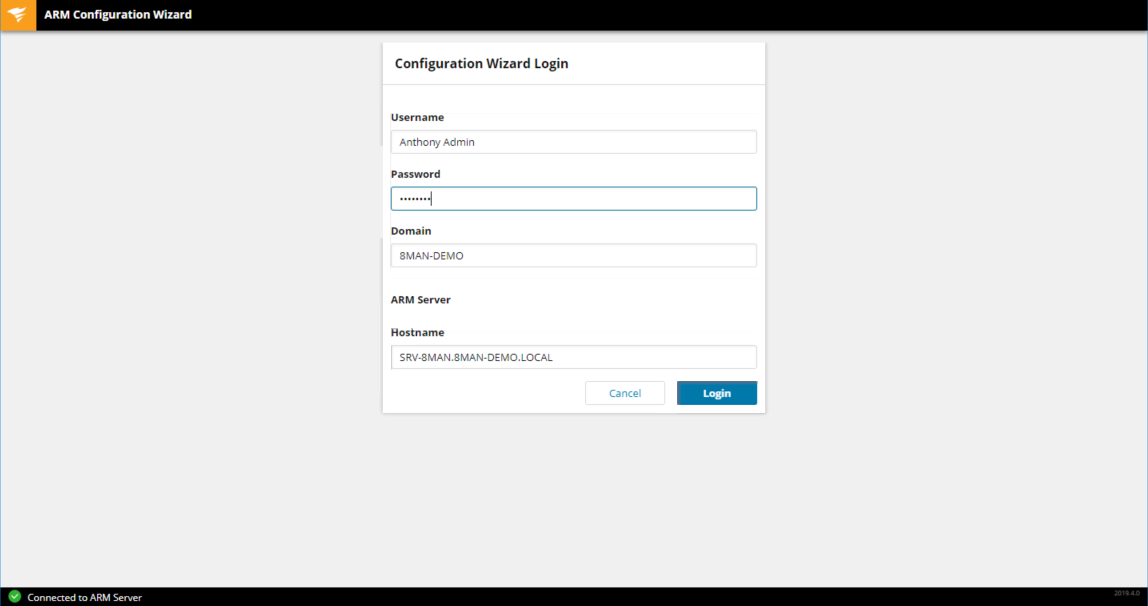Click the green connection status checkmark

pyautogui.click(x=14, y=597)
